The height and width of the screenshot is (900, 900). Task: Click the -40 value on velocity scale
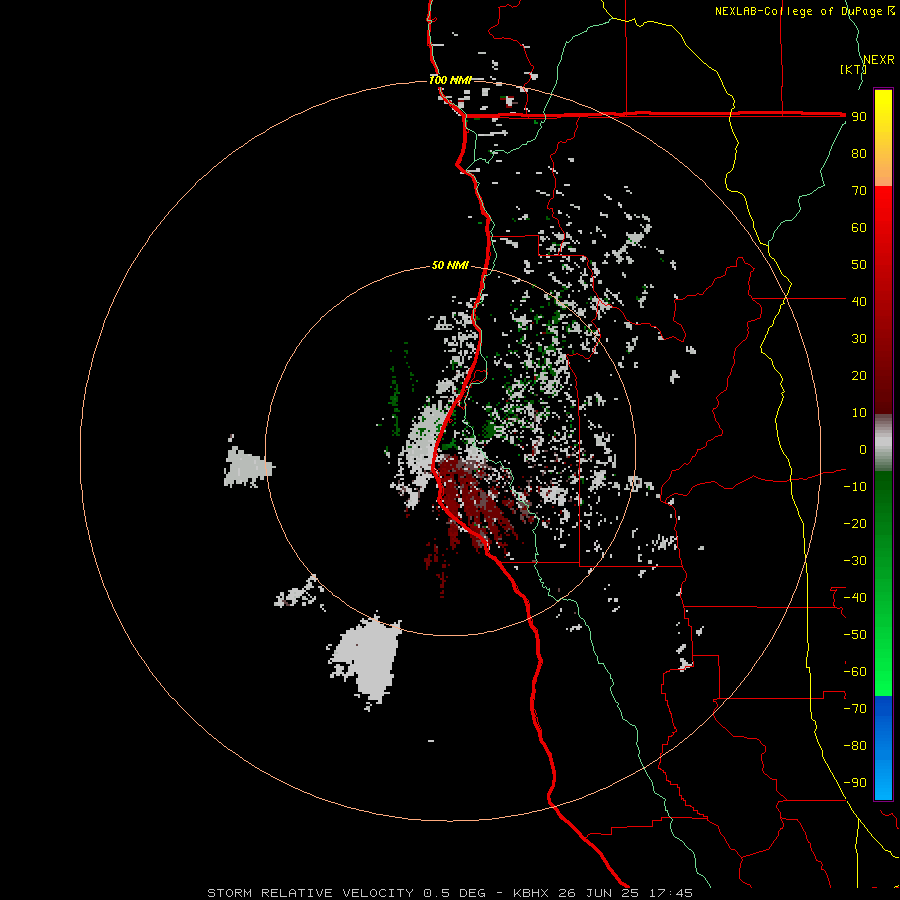[855, 598]
